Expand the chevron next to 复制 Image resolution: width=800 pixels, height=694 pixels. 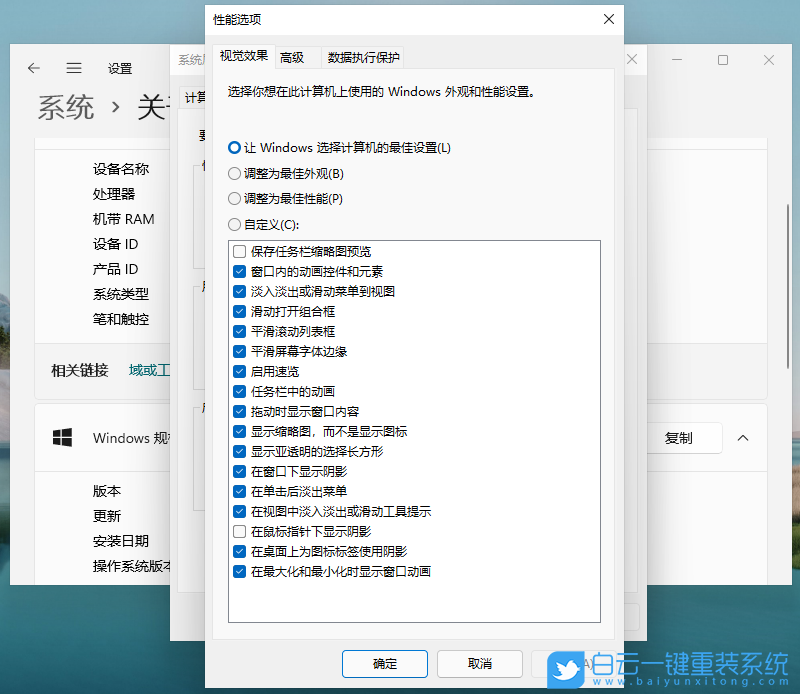click(x=744, y=438)
